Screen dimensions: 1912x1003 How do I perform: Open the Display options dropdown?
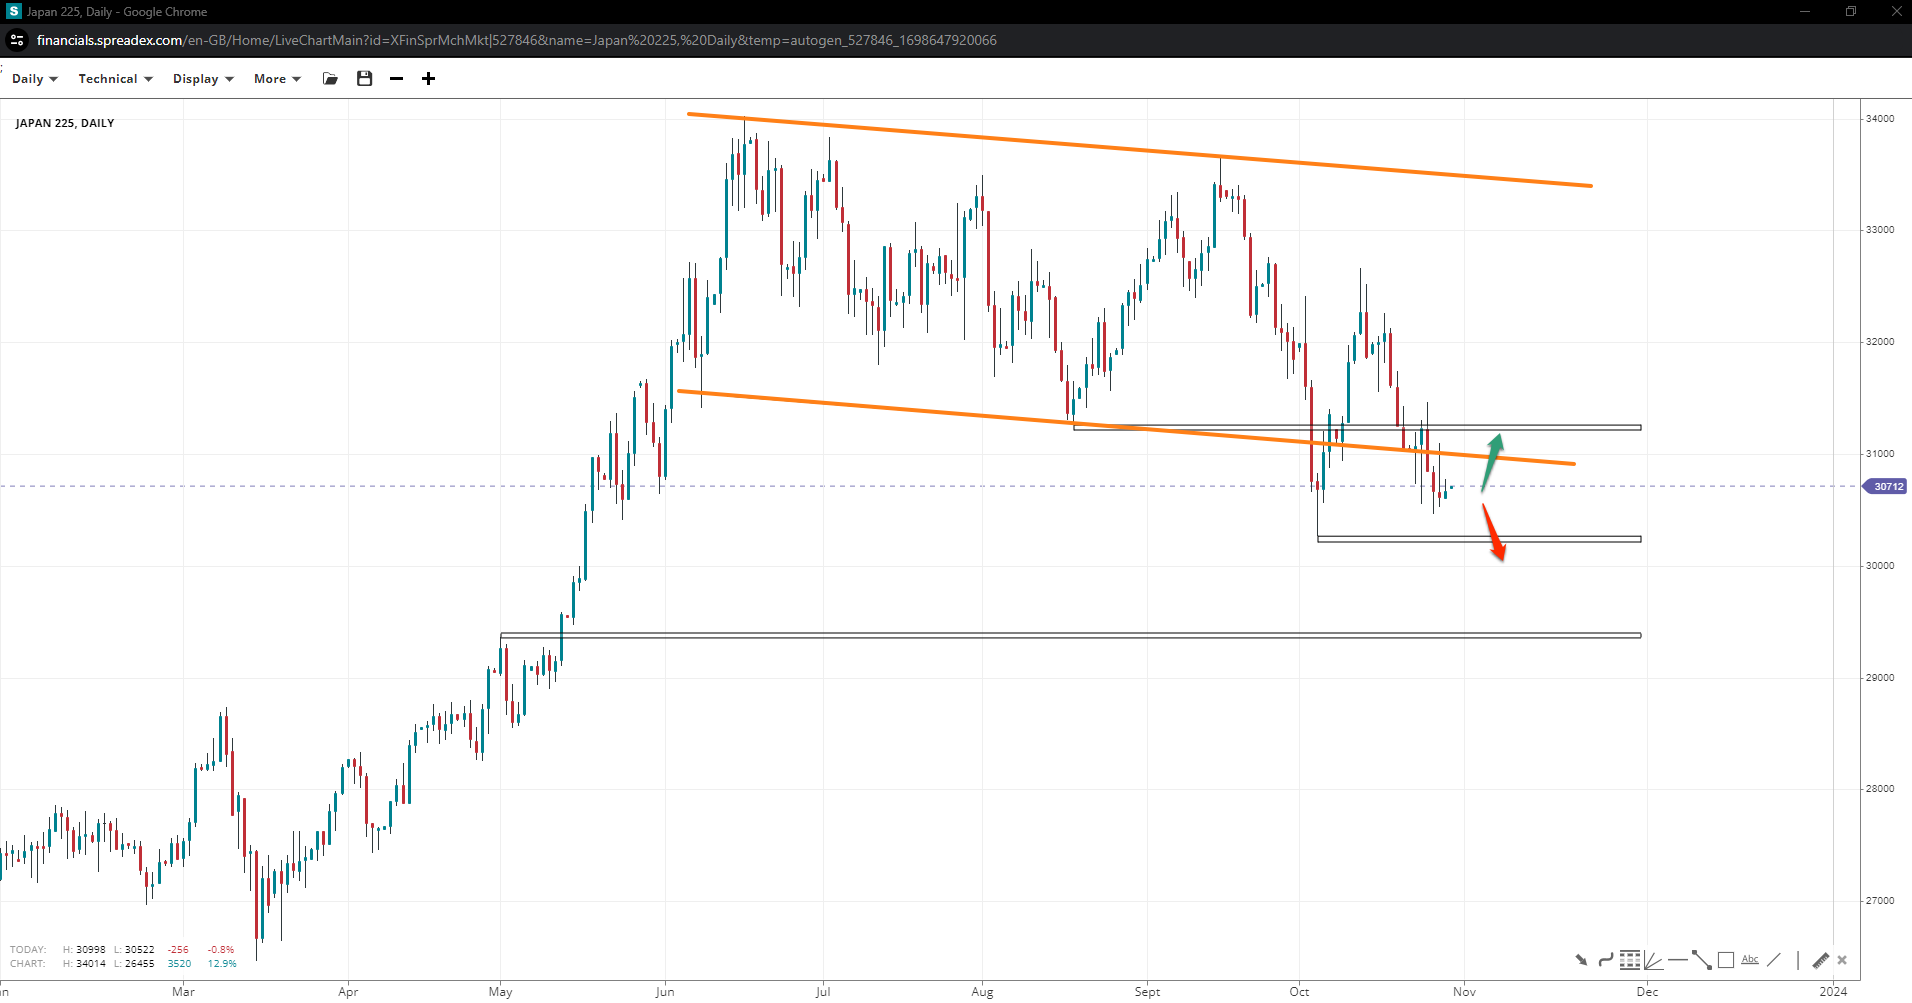pyautogui.click(x=202, y=79)
